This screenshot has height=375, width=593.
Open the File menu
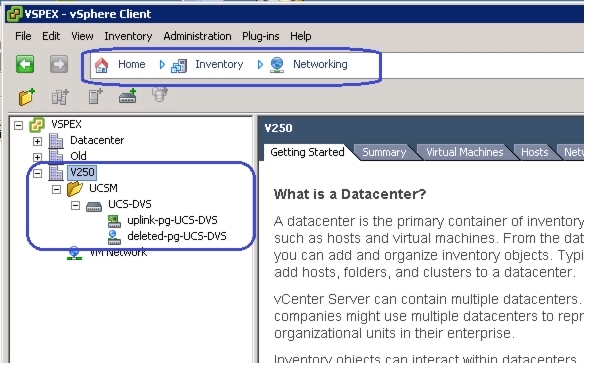[23, 36]
